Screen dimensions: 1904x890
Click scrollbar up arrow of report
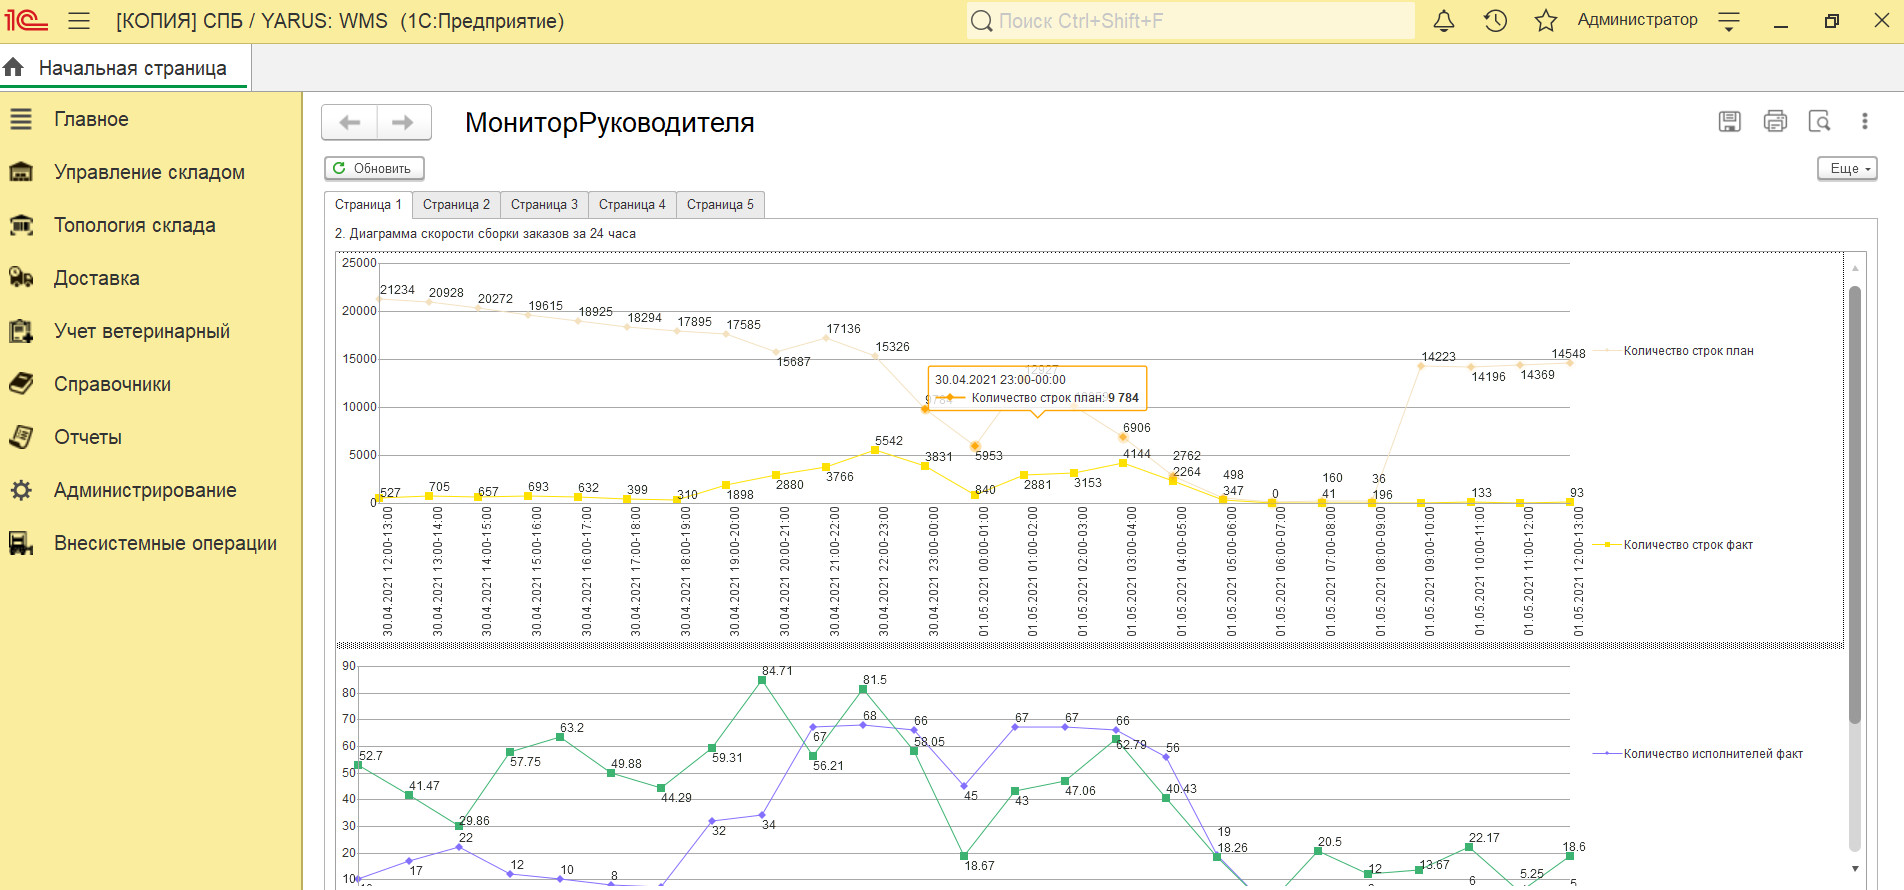(x=1855, y=268)
